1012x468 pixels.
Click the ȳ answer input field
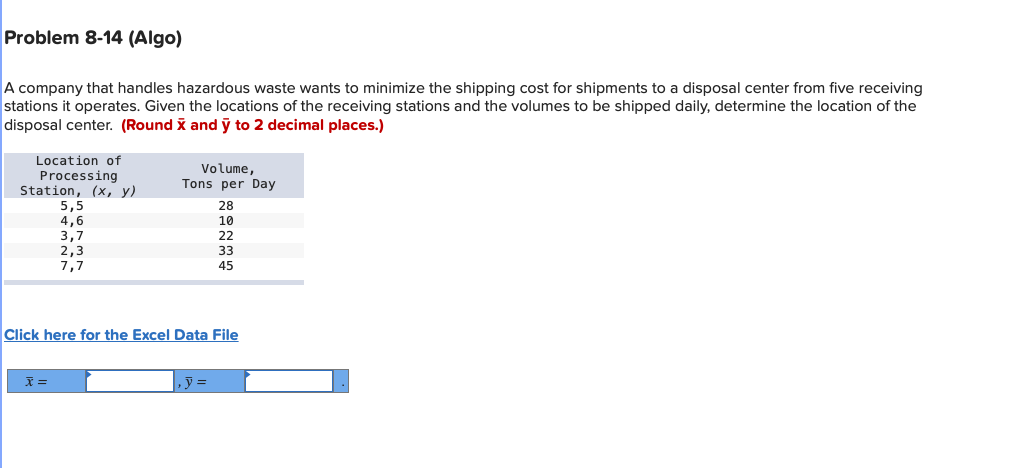289,381
